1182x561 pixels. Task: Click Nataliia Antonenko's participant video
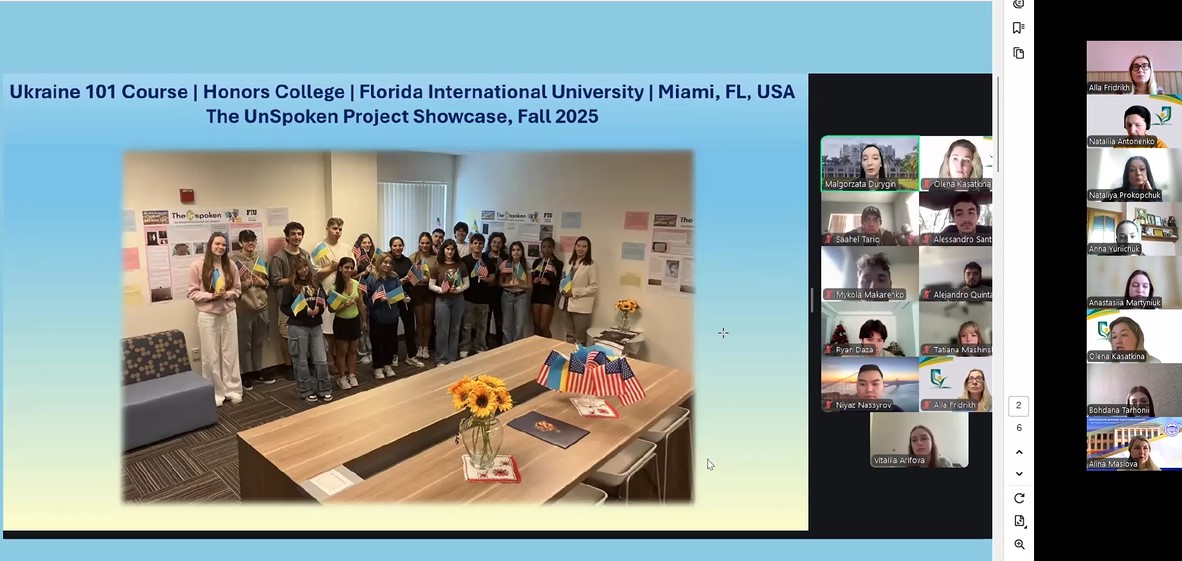coord(1133,121)
